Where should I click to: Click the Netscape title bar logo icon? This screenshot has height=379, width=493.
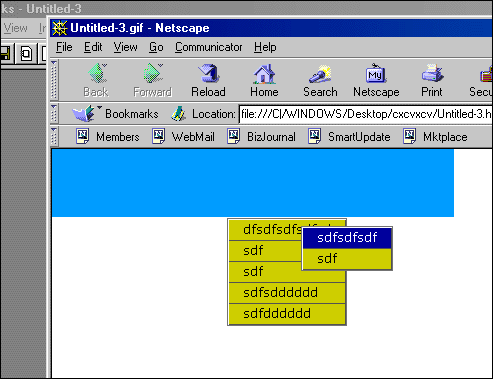[60, 28]
